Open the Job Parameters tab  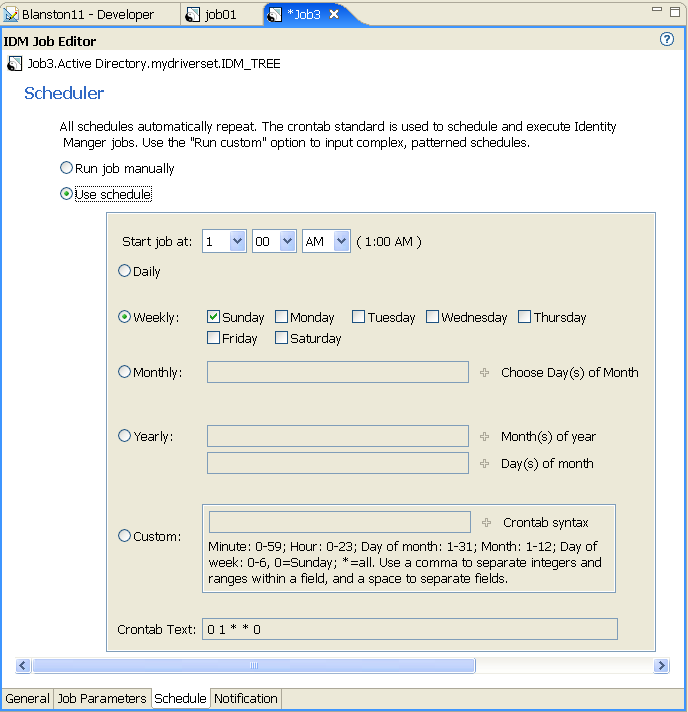102,698
